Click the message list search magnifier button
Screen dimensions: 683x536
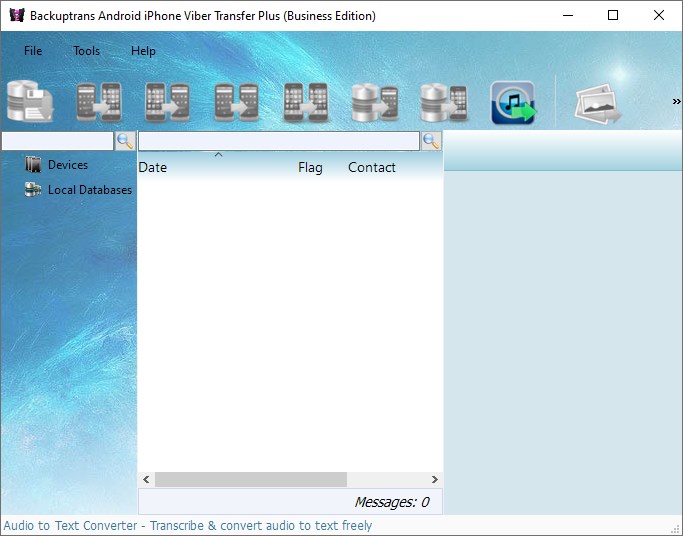click(x=431, y=141)
